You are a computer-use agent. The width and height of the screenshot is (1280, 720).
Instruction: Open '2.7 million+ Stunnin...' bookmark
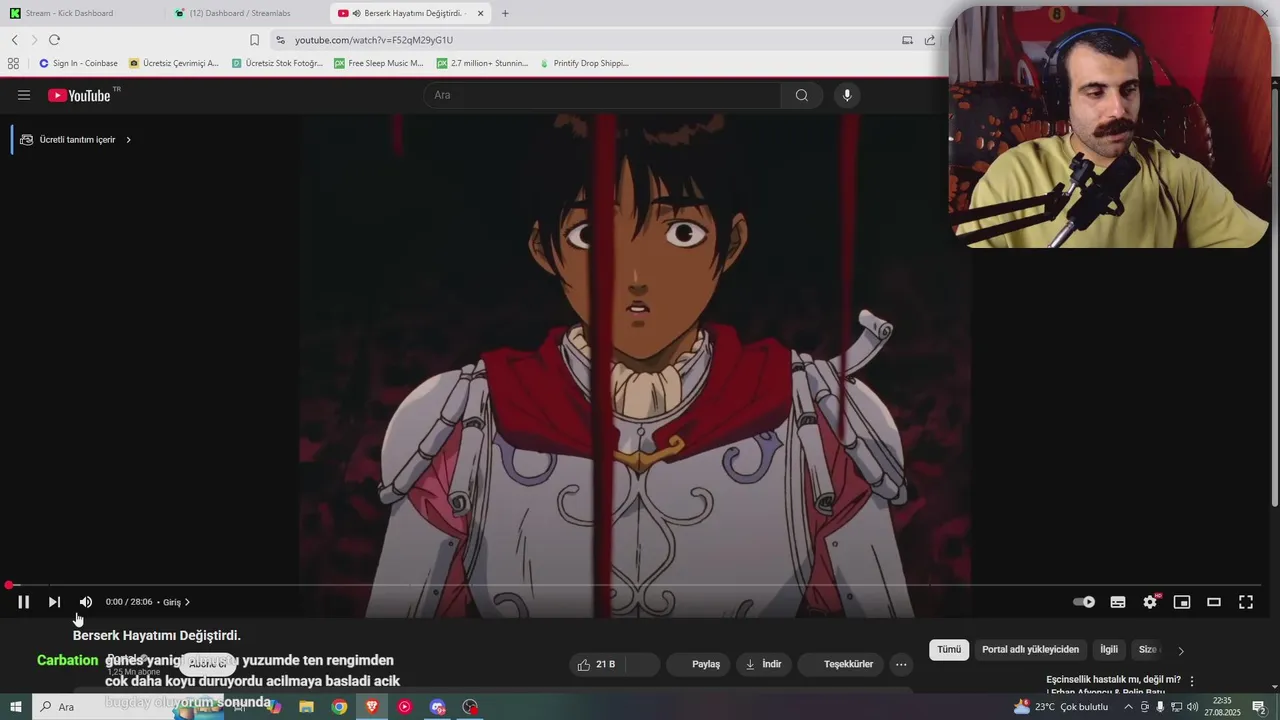point(482,63)
